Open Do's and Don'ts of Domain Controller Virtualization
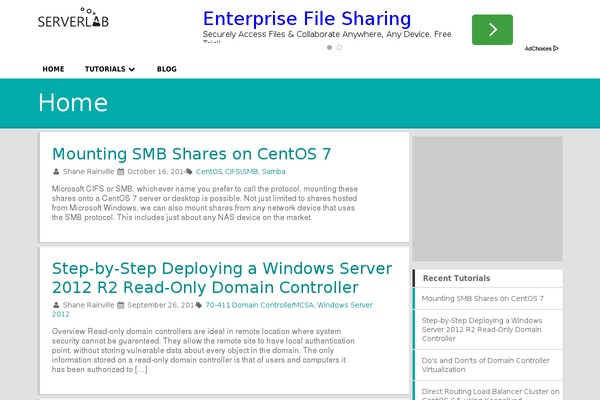This screenshot has width=600, height=400. (x=485, y=365)
